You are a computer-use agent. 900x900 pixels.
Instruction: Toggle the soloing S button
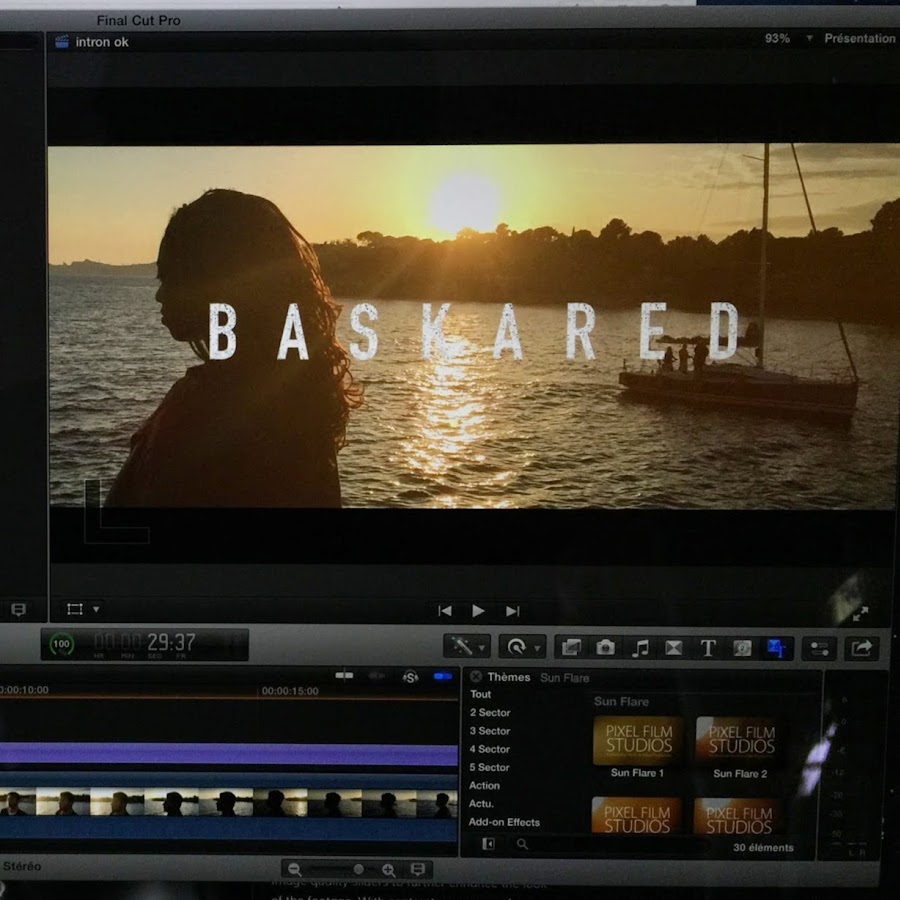pyautogui.click(x=410, y=677)
